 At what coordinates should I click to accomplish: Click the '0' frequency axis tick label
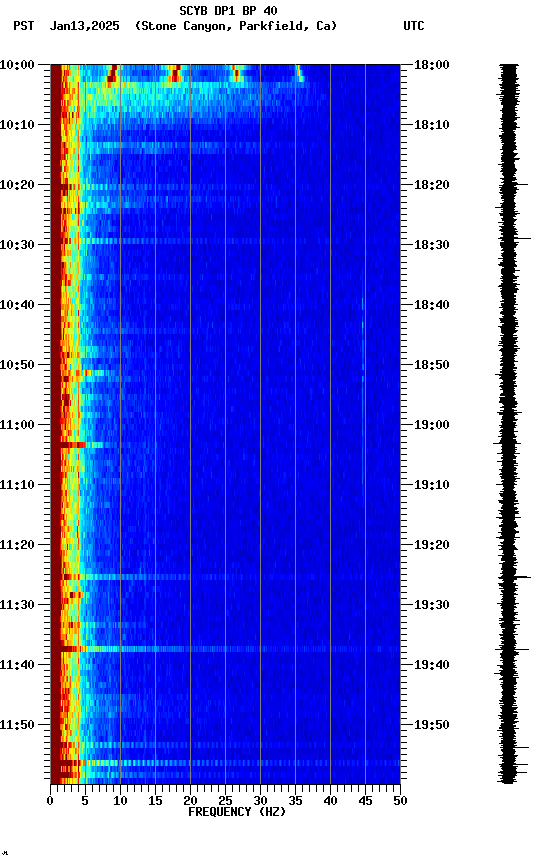[x=50, y=801]
